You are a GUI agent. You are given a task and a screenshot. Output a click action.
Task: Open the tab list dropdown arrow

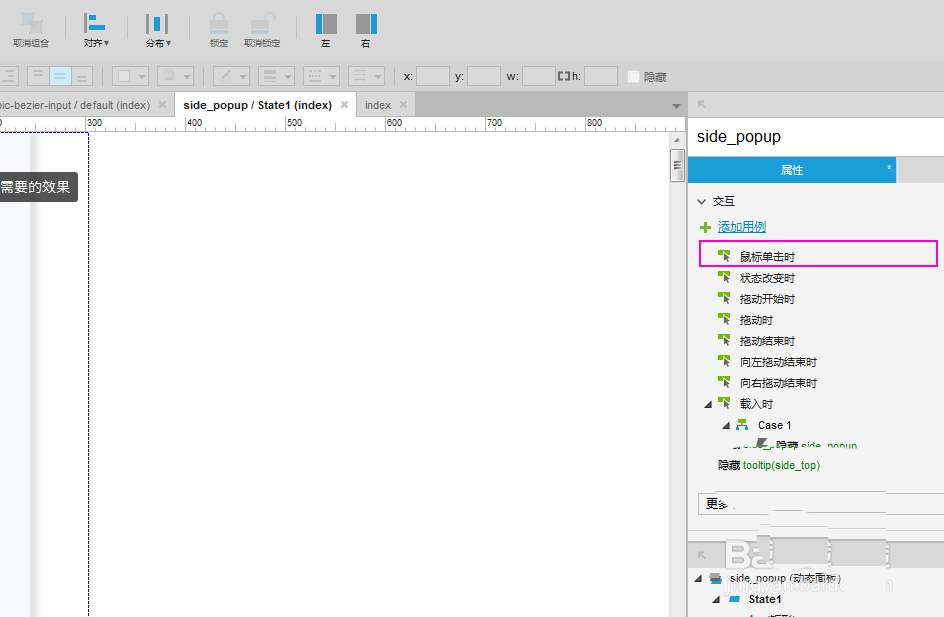click(676, 107)
